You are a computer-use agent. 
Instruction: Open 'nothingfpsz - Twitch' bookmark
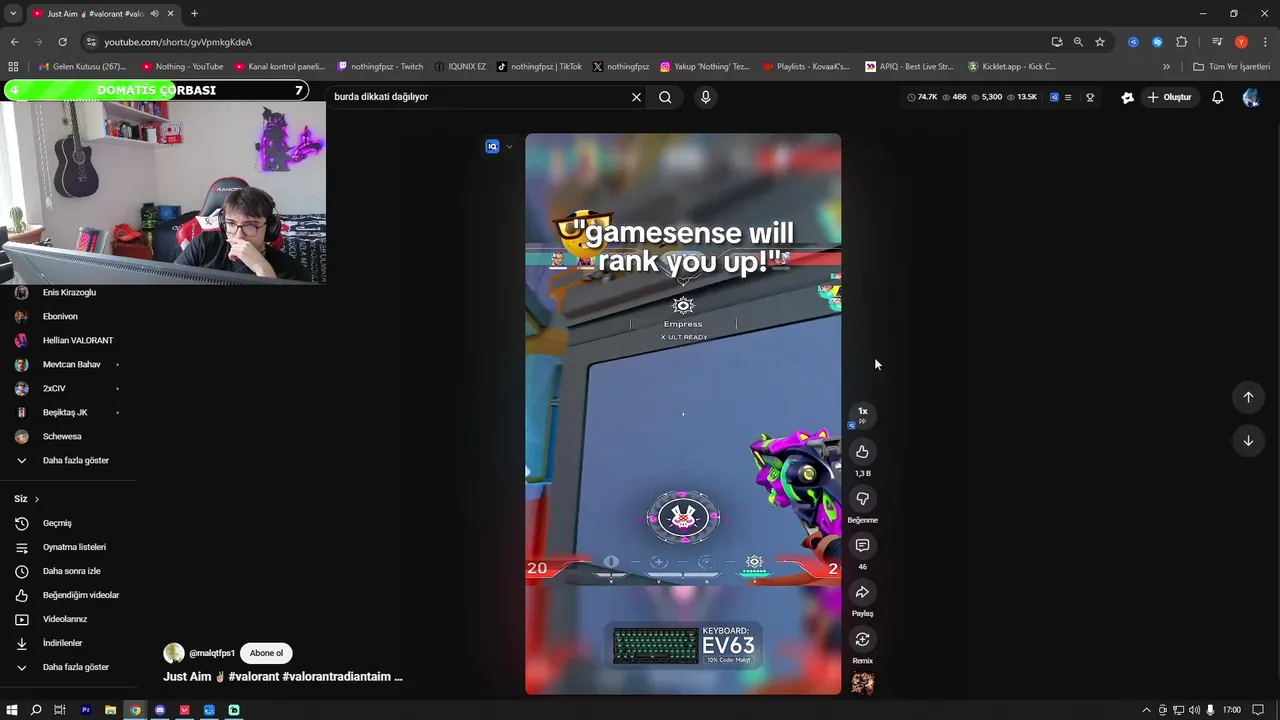point(380,67)
